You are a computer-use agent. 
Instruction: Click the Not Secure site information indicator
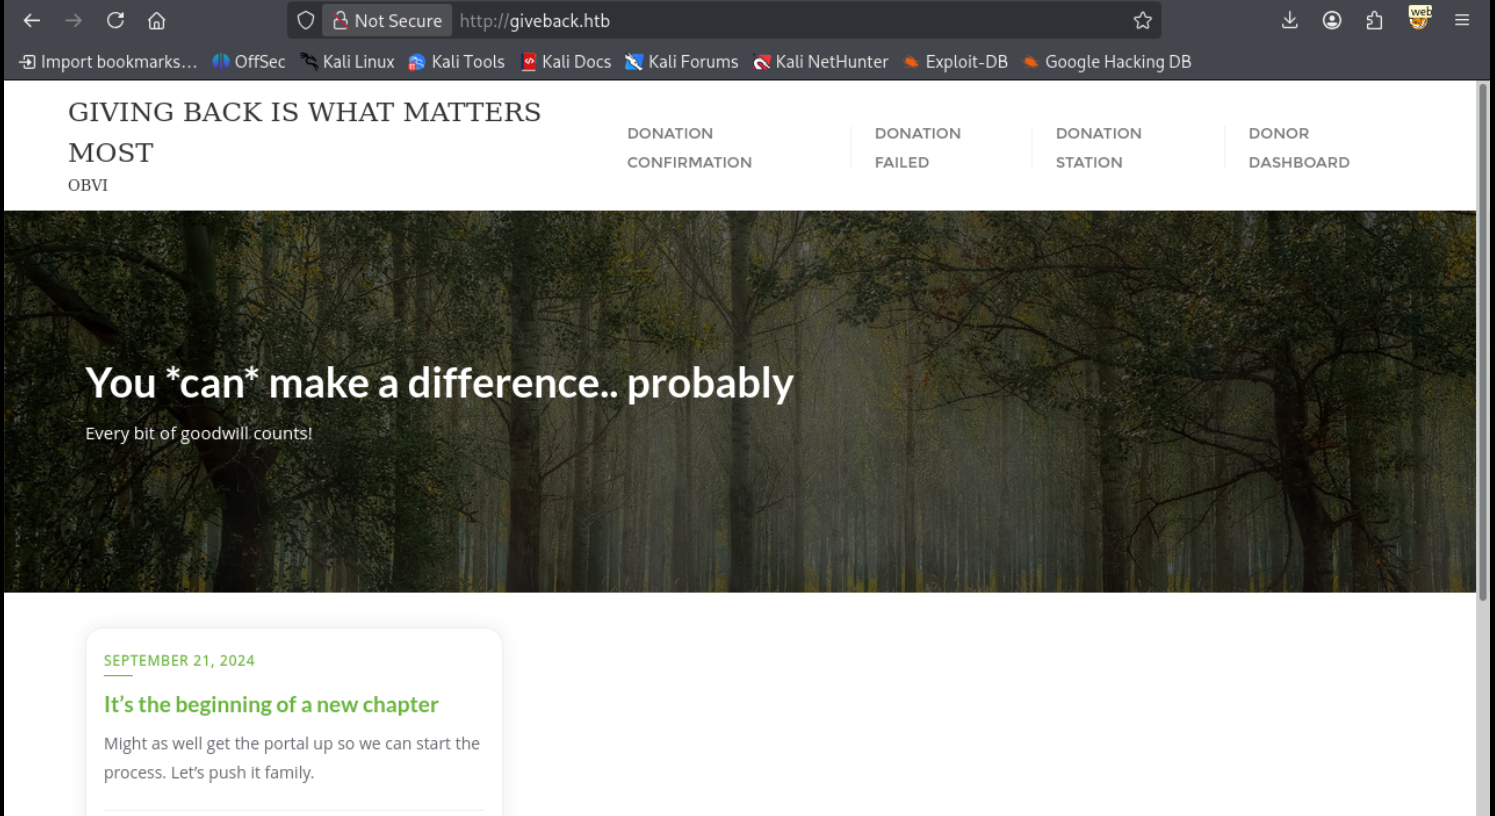387,20
